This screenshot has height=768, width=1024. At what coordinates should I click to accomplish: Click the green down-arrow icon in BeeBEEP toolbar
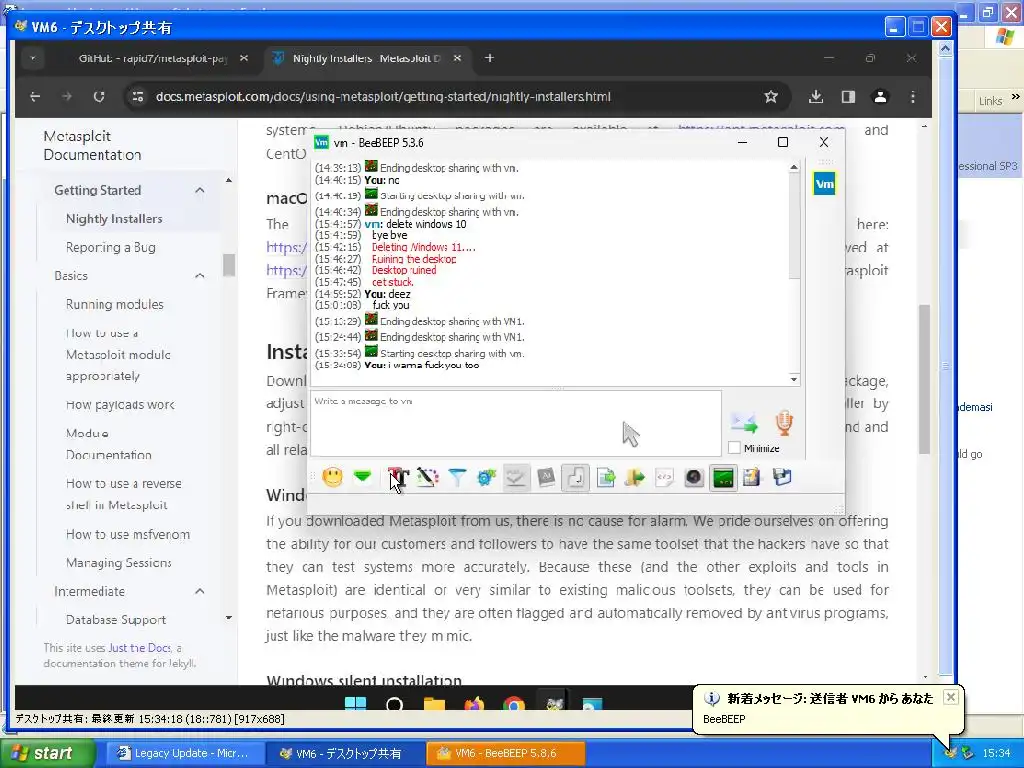362,477
